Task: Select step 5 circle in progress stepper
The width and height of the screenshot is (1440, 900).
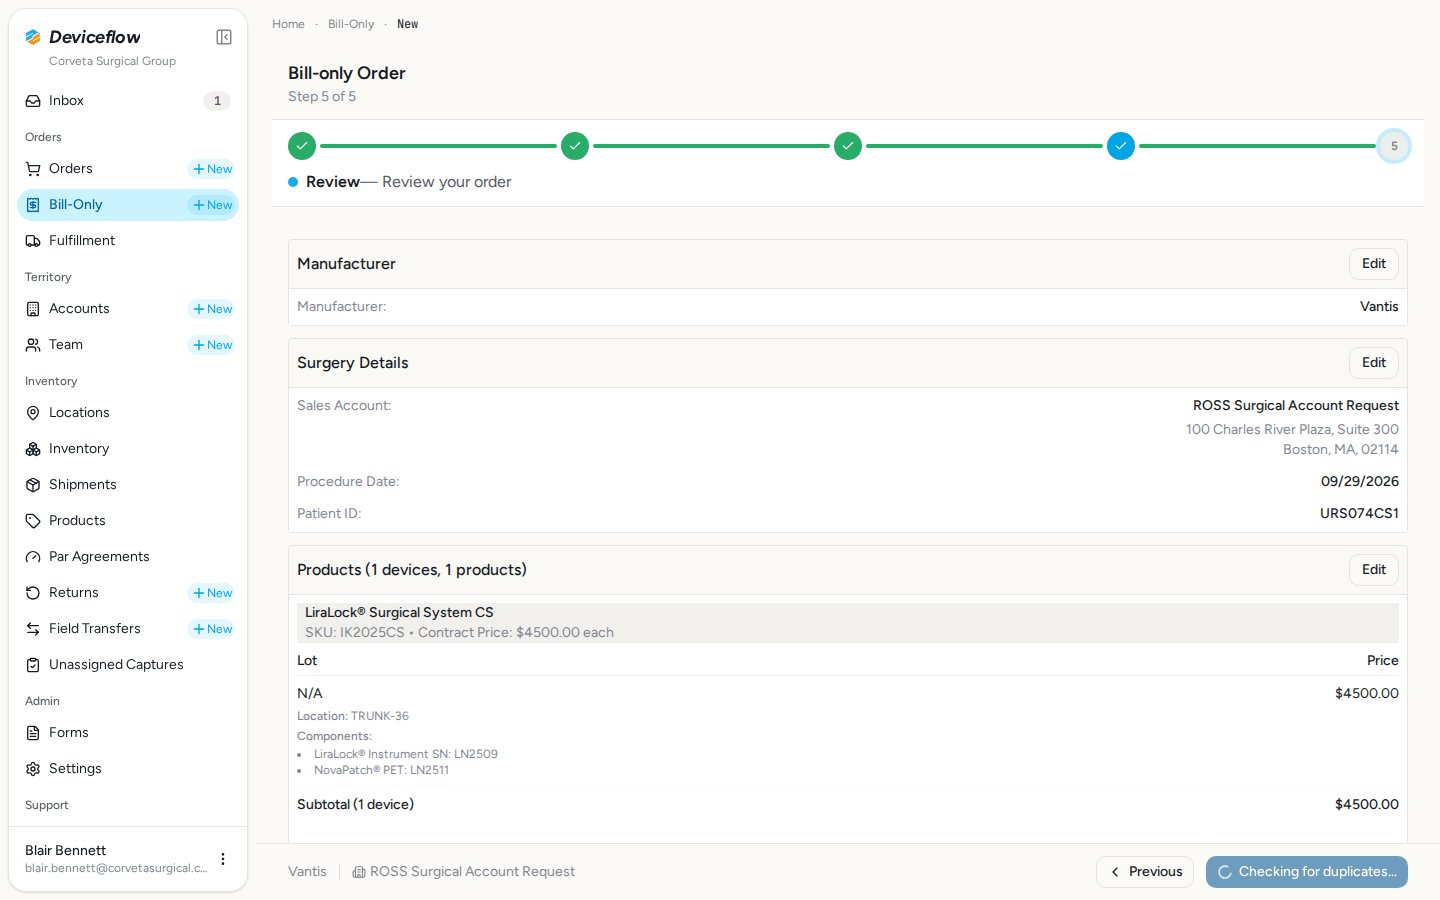Action: [1394, 146]
